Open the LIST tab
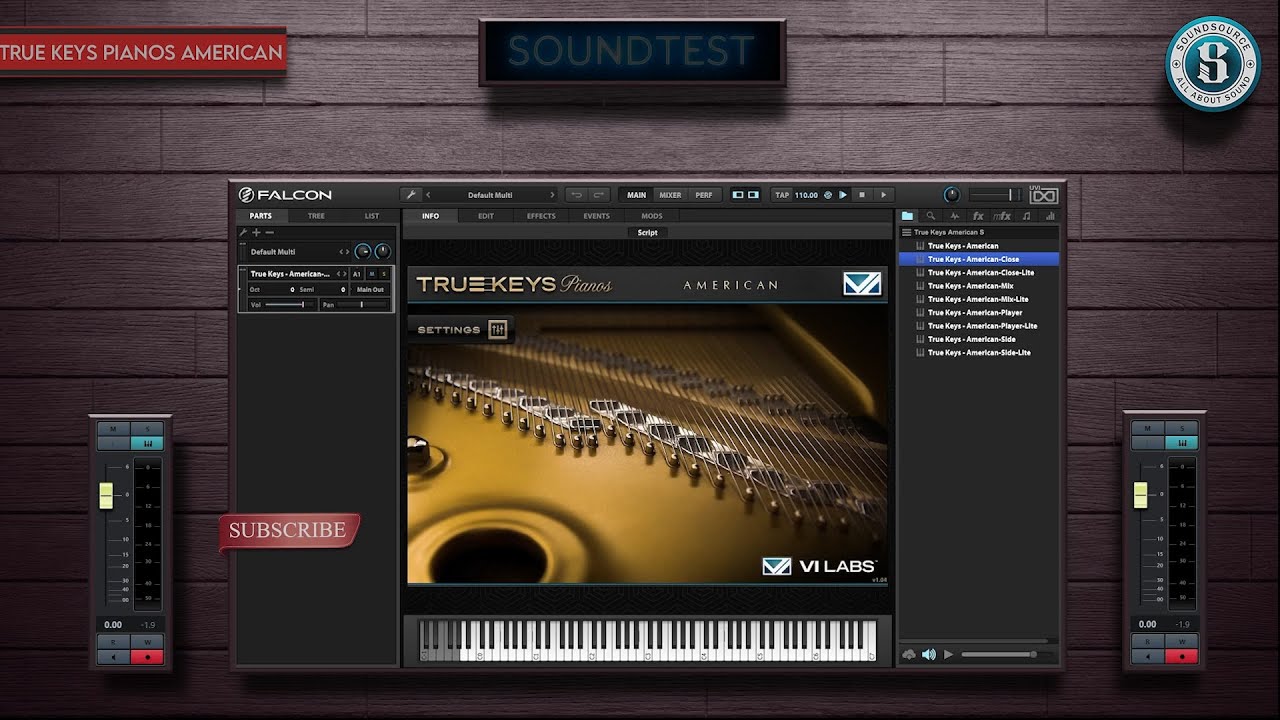The width and height of the screenshot is (1280, 720). (371, 216)
